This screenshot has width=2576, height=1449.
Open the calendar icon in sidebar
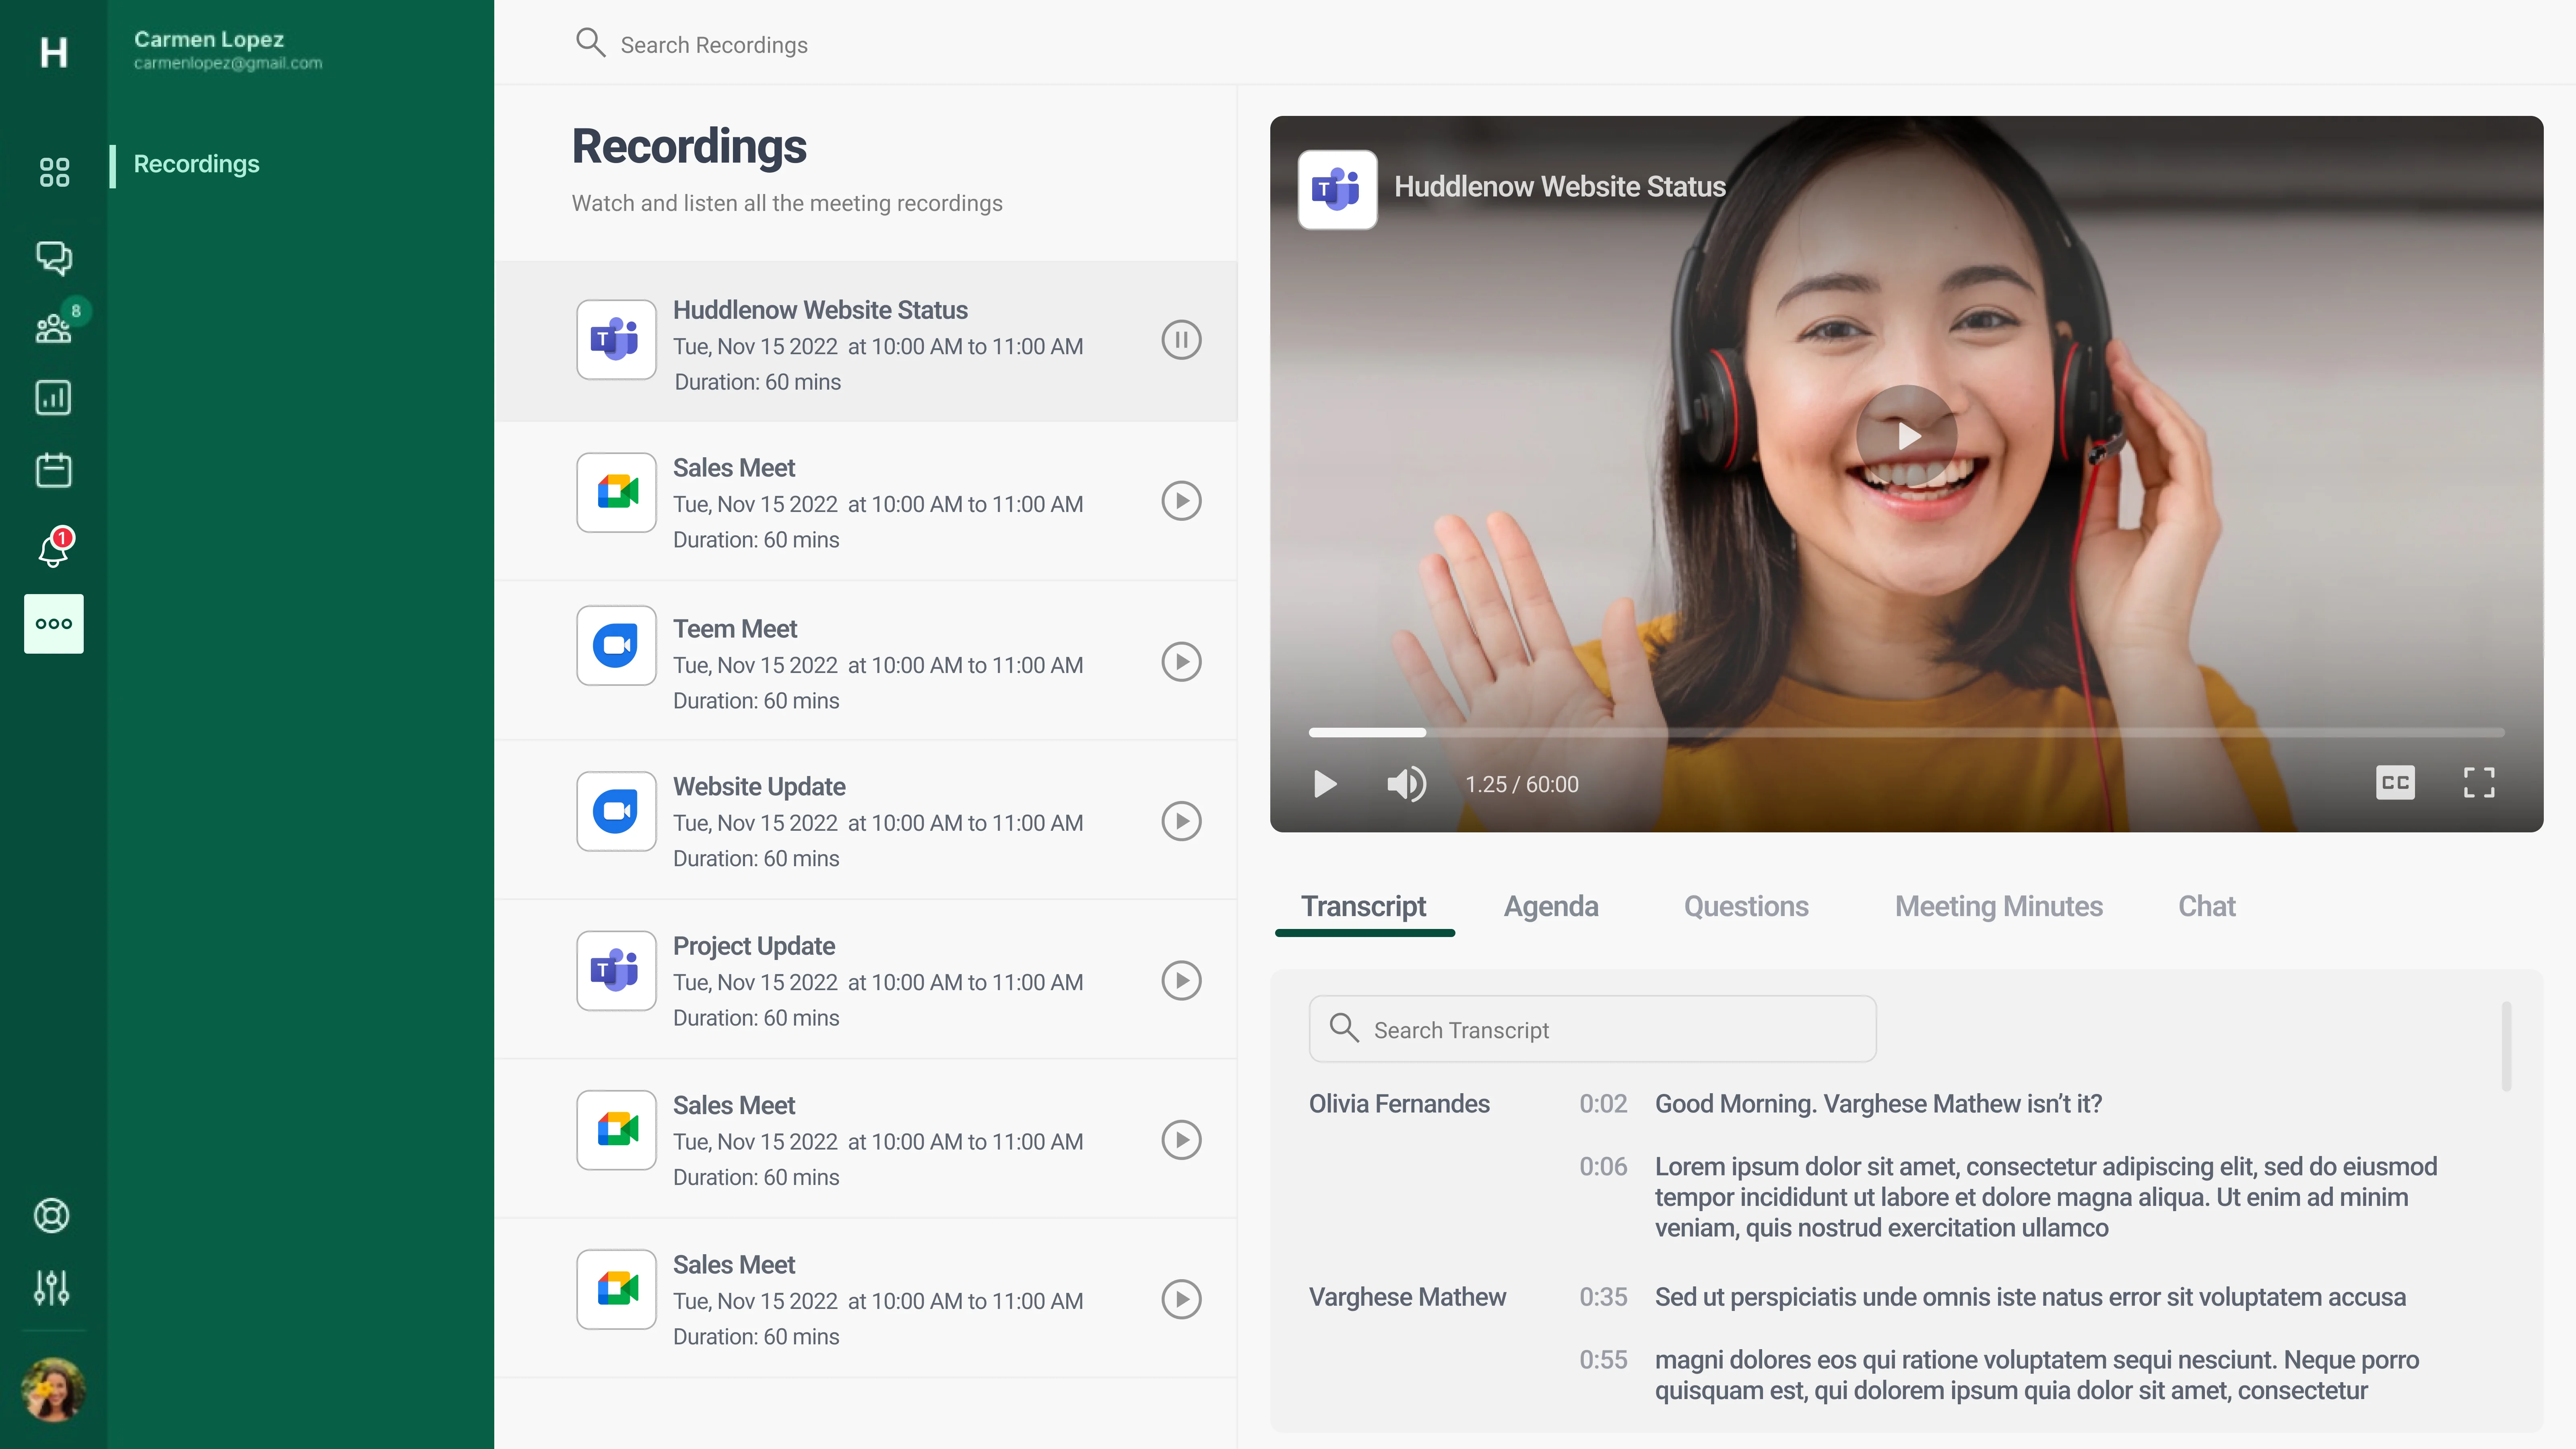coord(53,470)
